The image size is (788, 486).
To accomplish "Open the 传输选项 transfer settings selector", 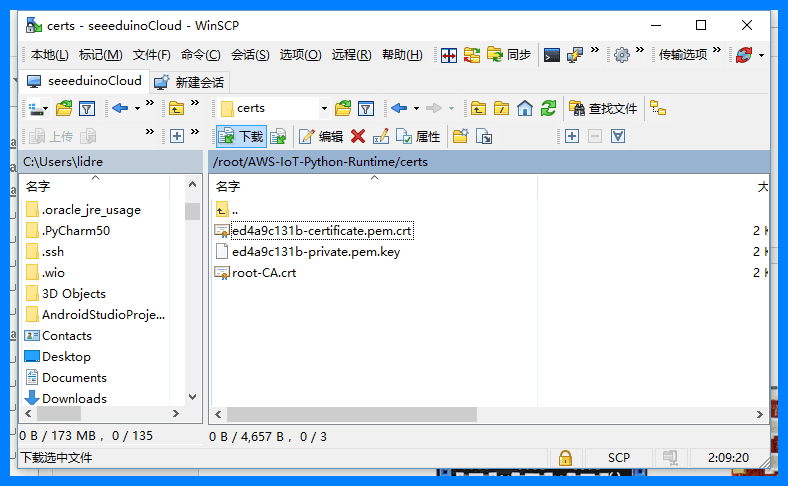I will coord(683,54).
